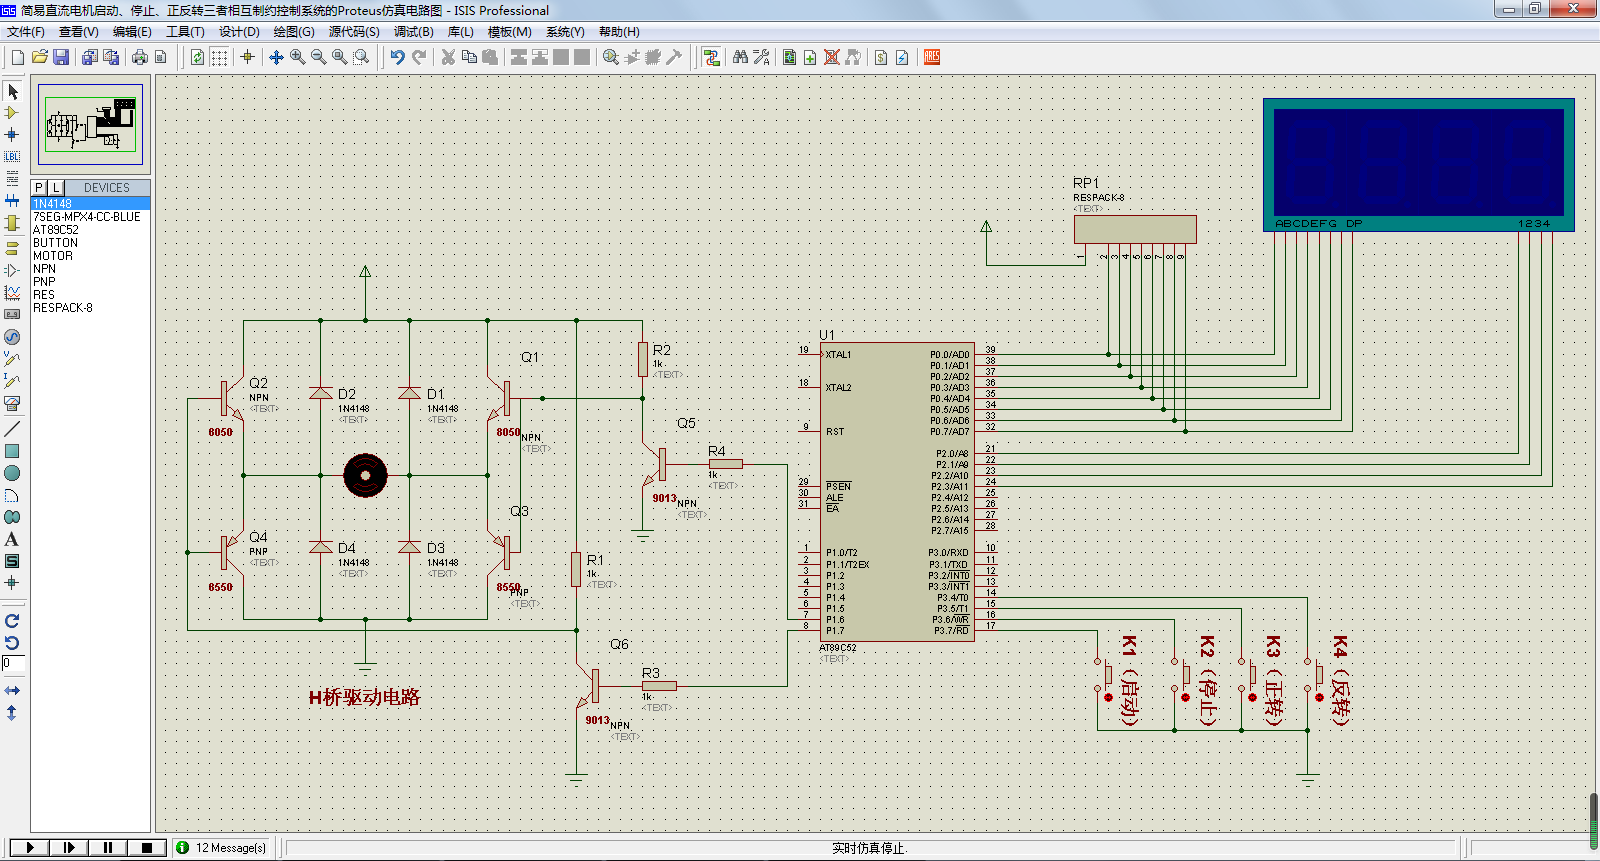The image size is (1600, 861).
Task: Click the zoom in magnifier icon
Action: 297,57
